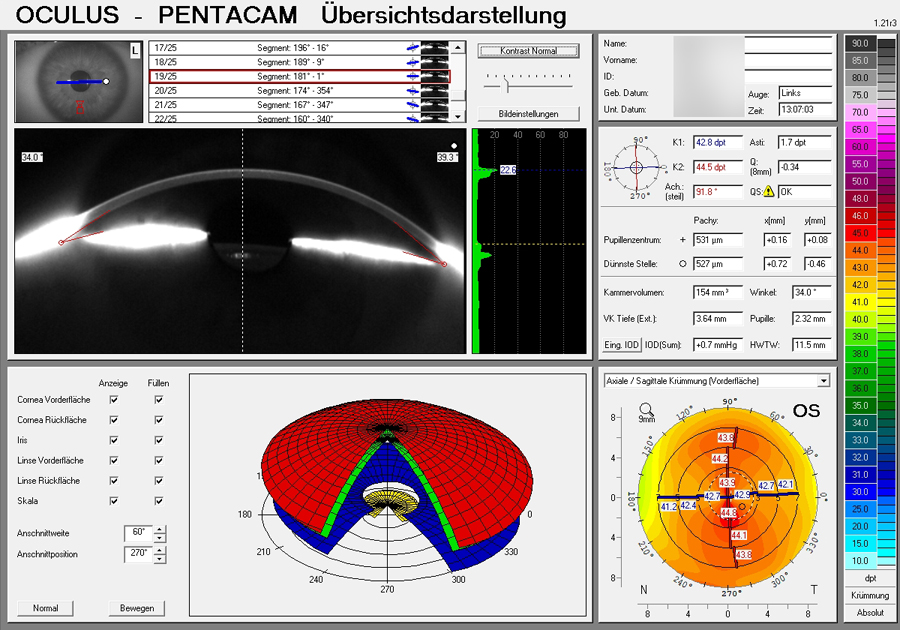The width and height of the screenshot is (900, 630).
Task: Click segment list scrollbar down arrow
Action: coord(457,116)
